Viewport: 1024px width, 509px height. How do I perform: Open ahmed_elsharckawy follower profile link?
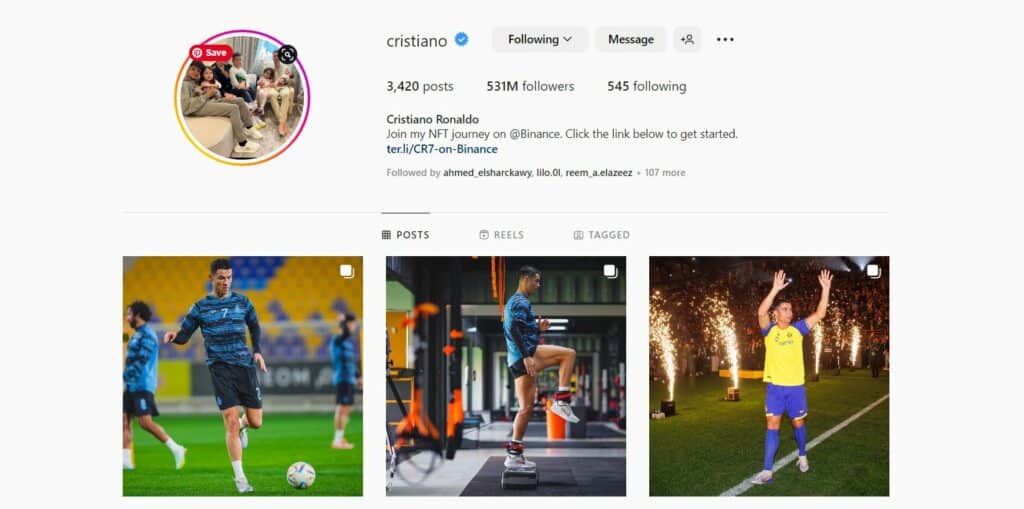pos(487,173)
